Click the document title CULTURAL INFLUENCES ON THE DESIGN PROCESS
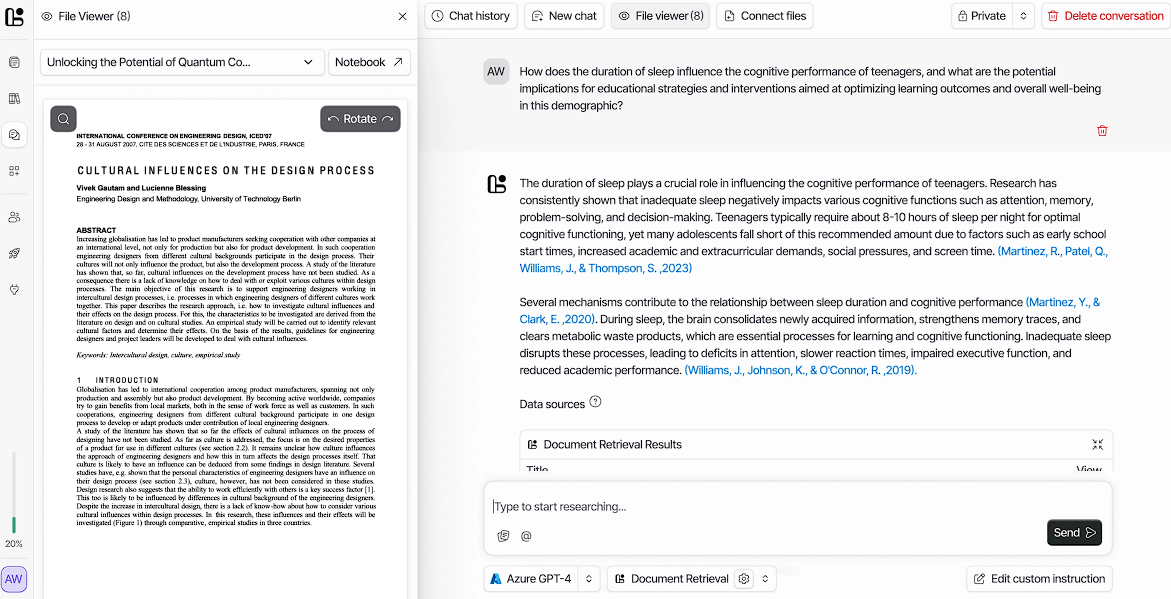The width and height of the screenshot is (1171, 599). coord(226,171)
